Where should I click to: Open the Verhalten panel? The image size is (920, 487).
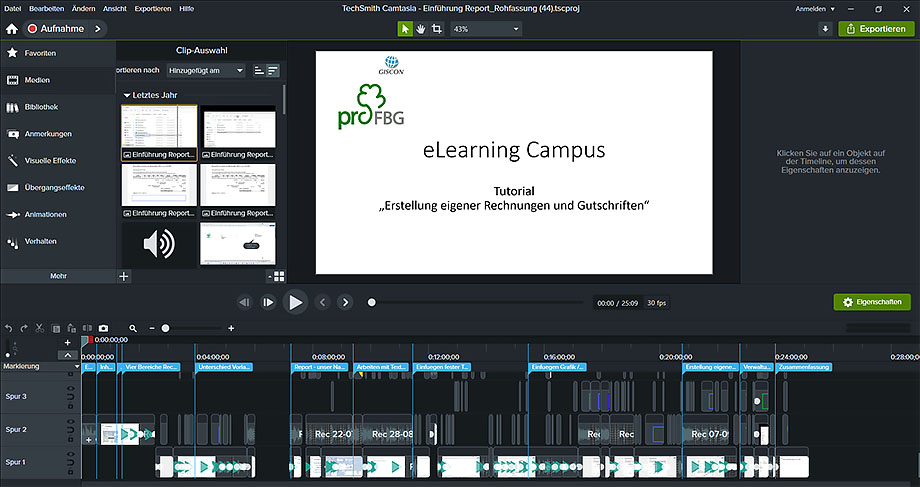58,241
